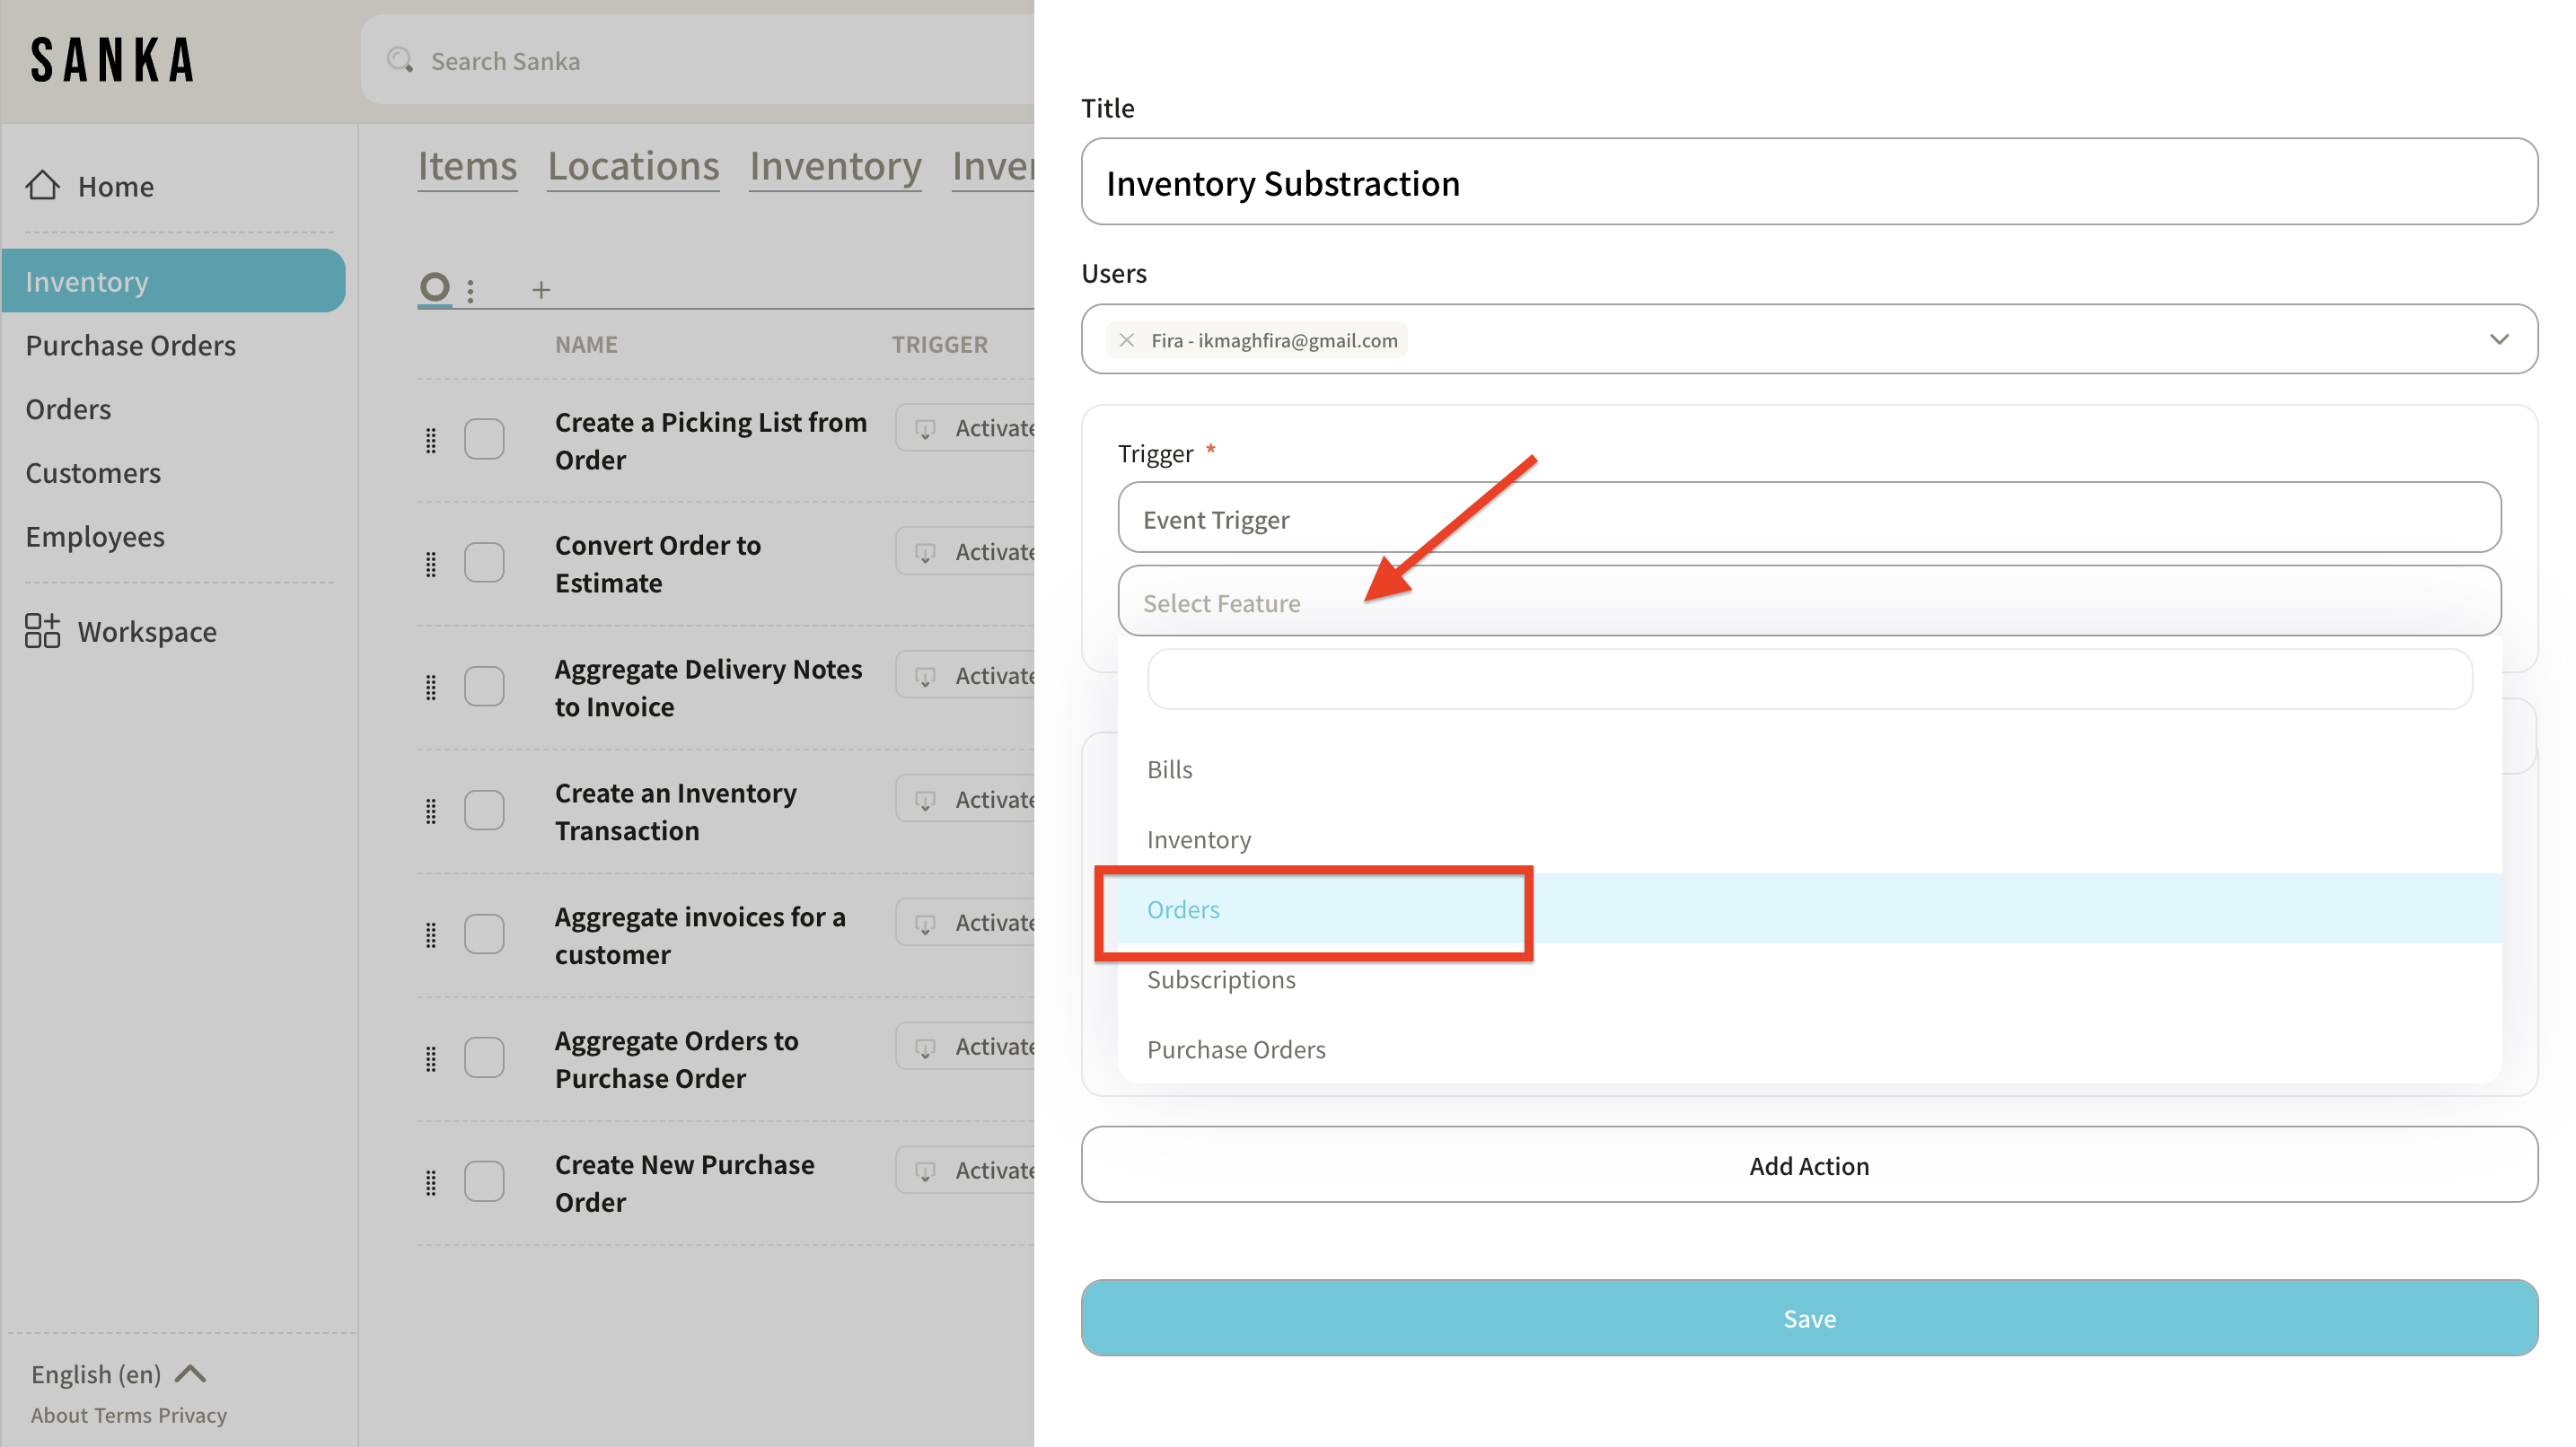This screenshot has height=1447, width=2576.
Task: Tick Aggregate invoices for a customer checkbox
Action: pyautogui.click(x=484, y=934)
